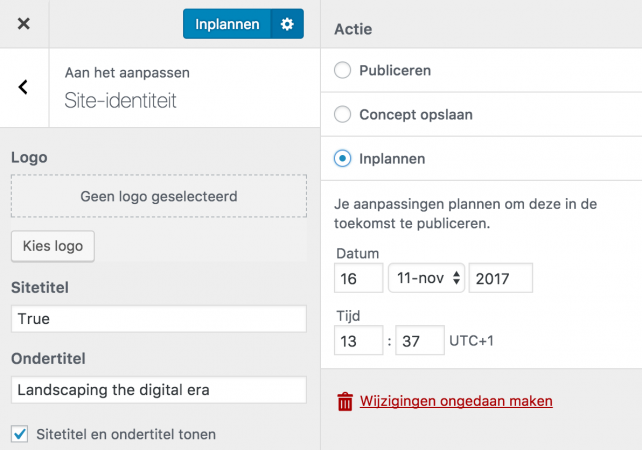The image size is (642, 450).
Task: Click the Aan het aanpassen text
Action: [127, 73]
